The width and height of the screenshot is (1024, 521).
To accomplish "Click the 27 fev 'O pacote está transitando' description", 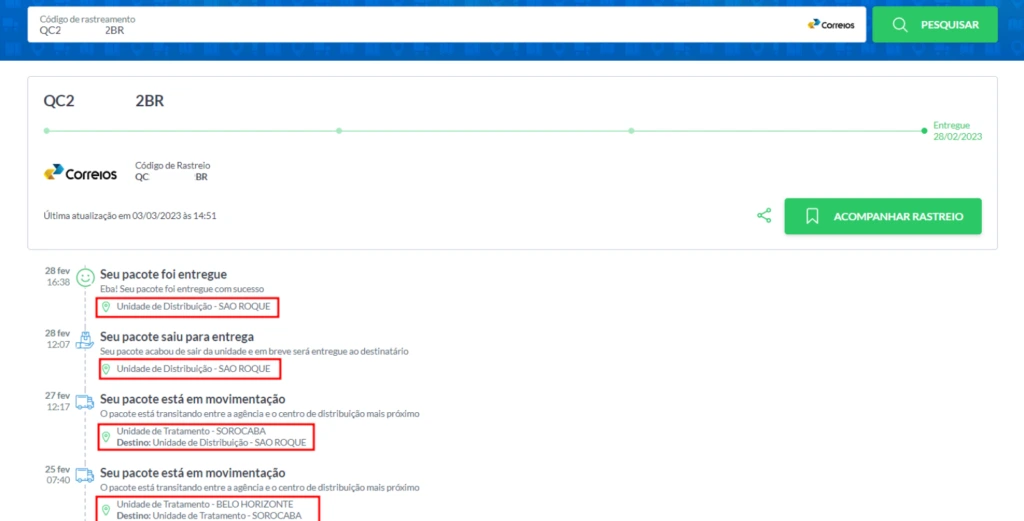I will click(260, 413).
